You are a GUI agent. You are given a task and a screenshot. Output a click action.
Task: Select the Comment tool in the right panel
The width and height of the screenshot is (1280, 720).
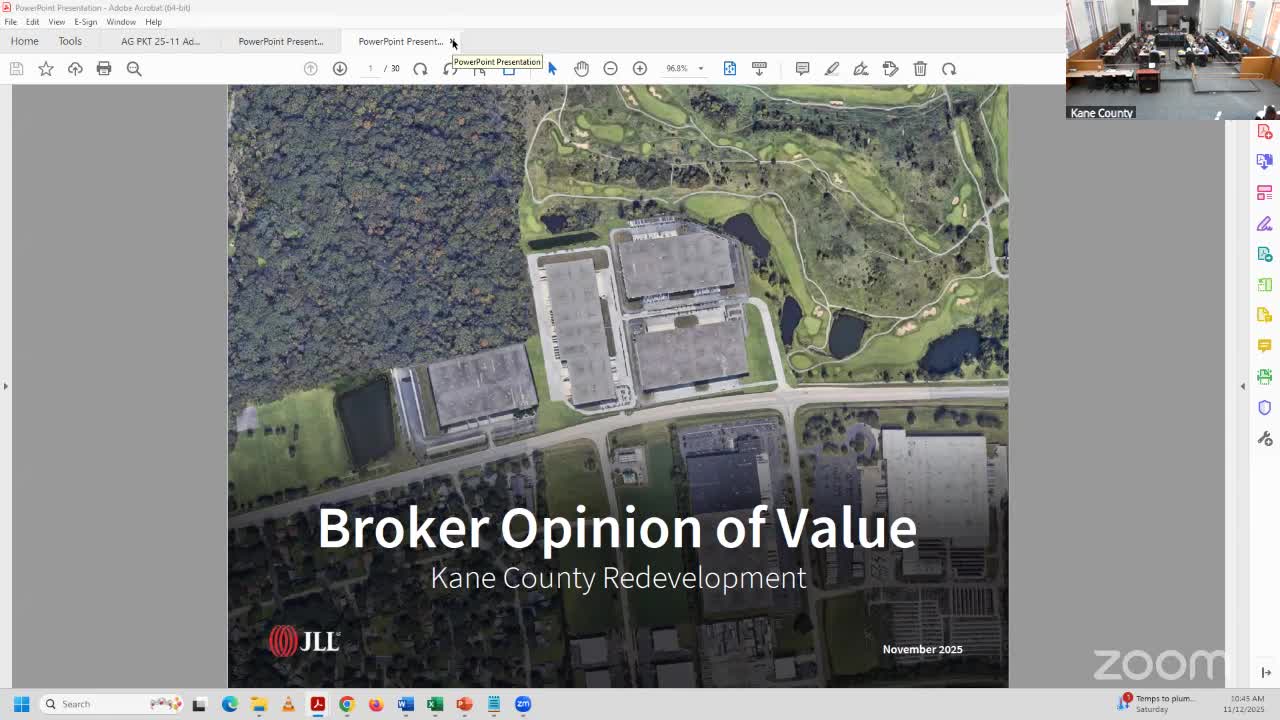click(x=1264, y=344)
